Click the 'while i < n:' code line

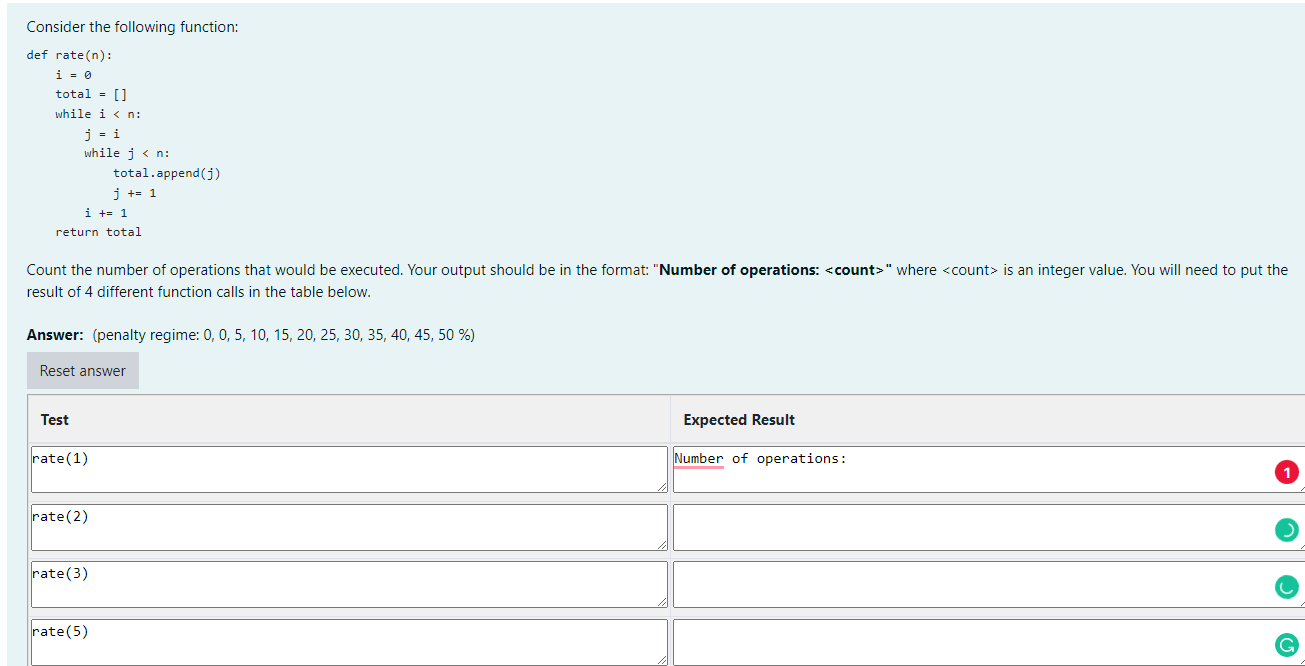pyautogui.click(x=99, y=114)
